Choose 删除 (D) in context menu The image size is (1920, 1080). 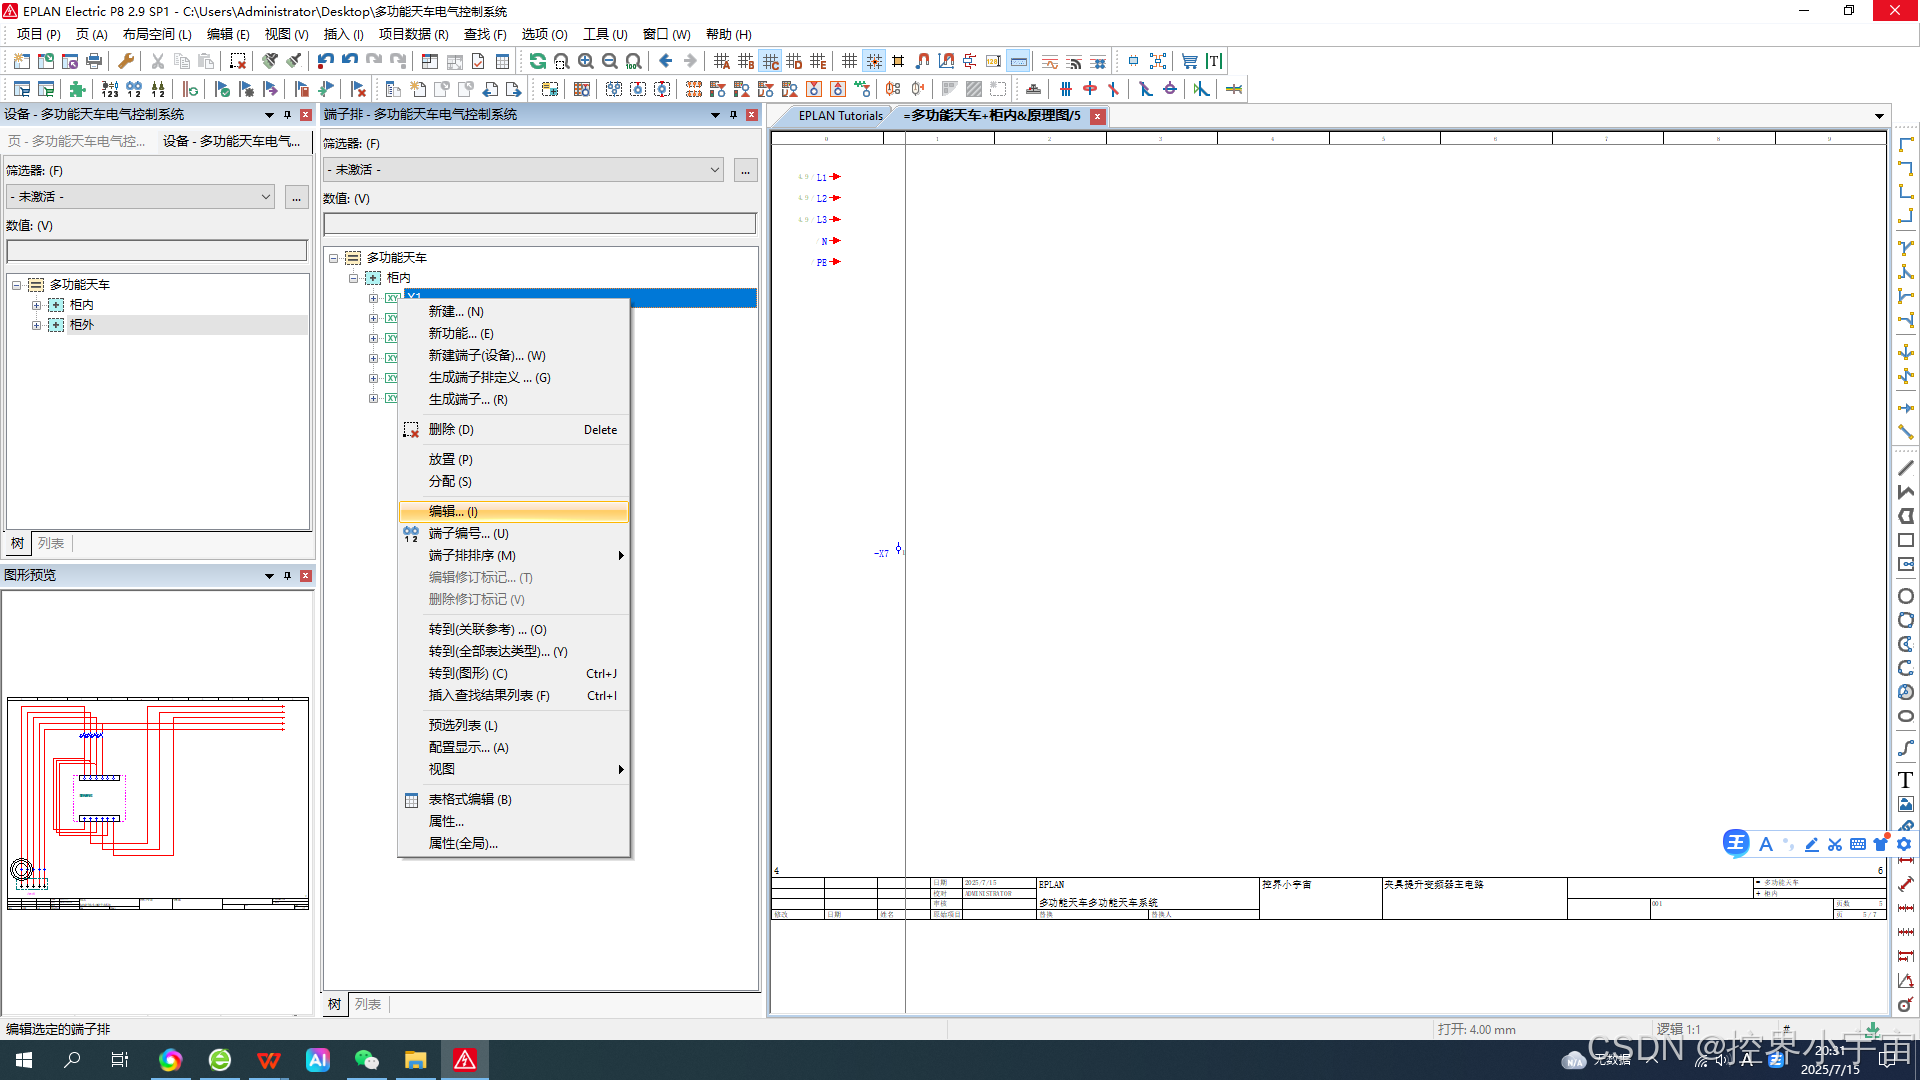coord(514,430)
